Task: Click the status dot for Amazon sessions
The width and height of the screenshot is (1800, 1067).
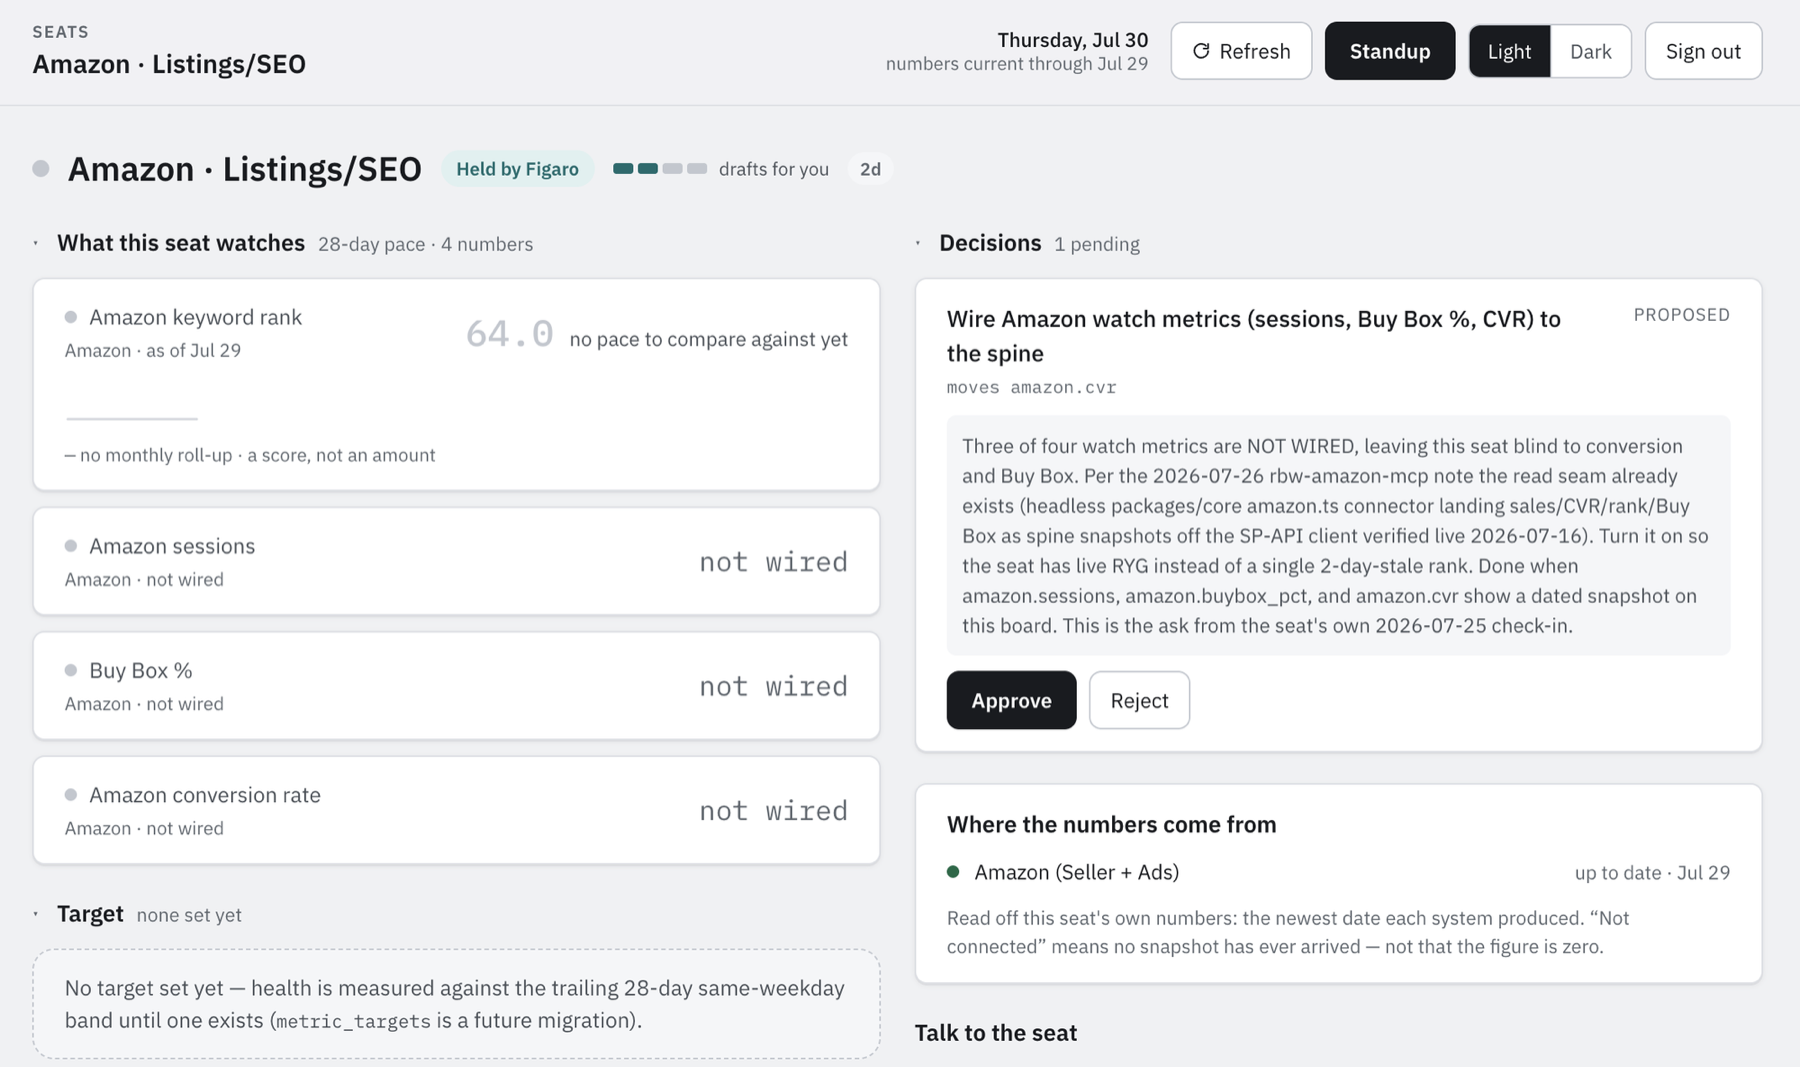Action: (x=71, y=546)
